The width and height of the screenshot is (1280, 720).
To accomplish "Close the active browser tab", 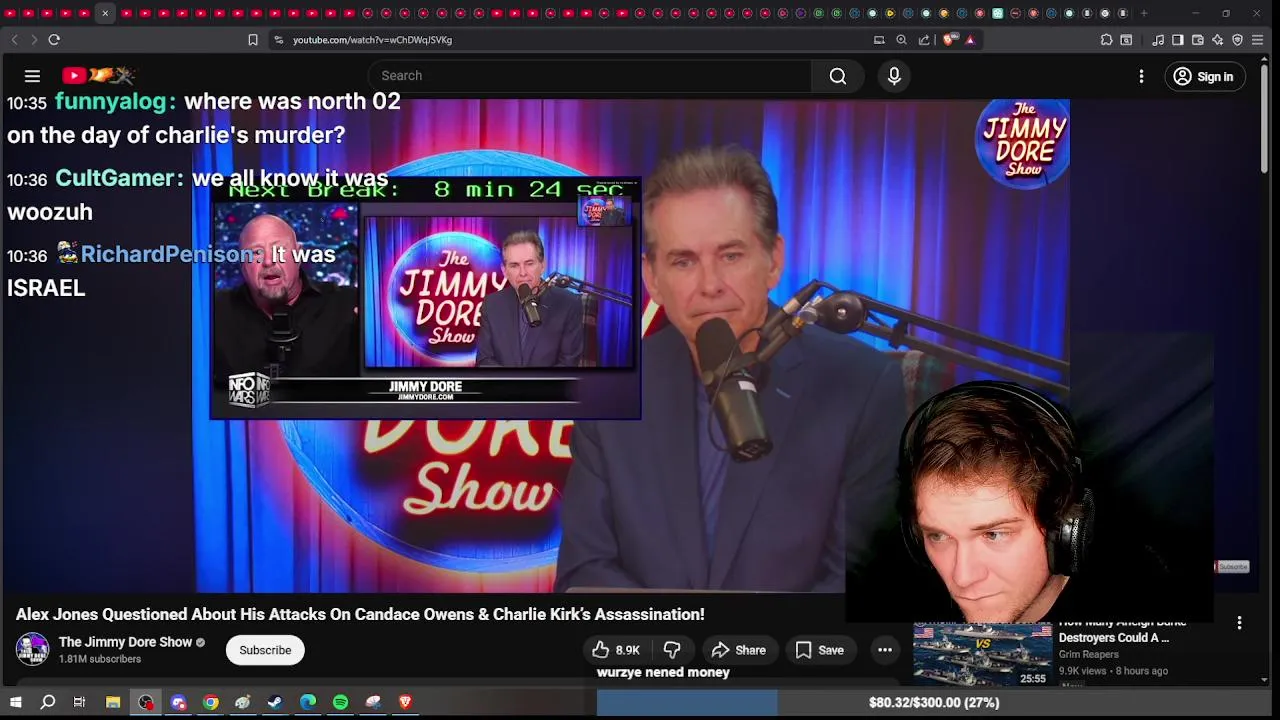I will [x=105, y=13].
